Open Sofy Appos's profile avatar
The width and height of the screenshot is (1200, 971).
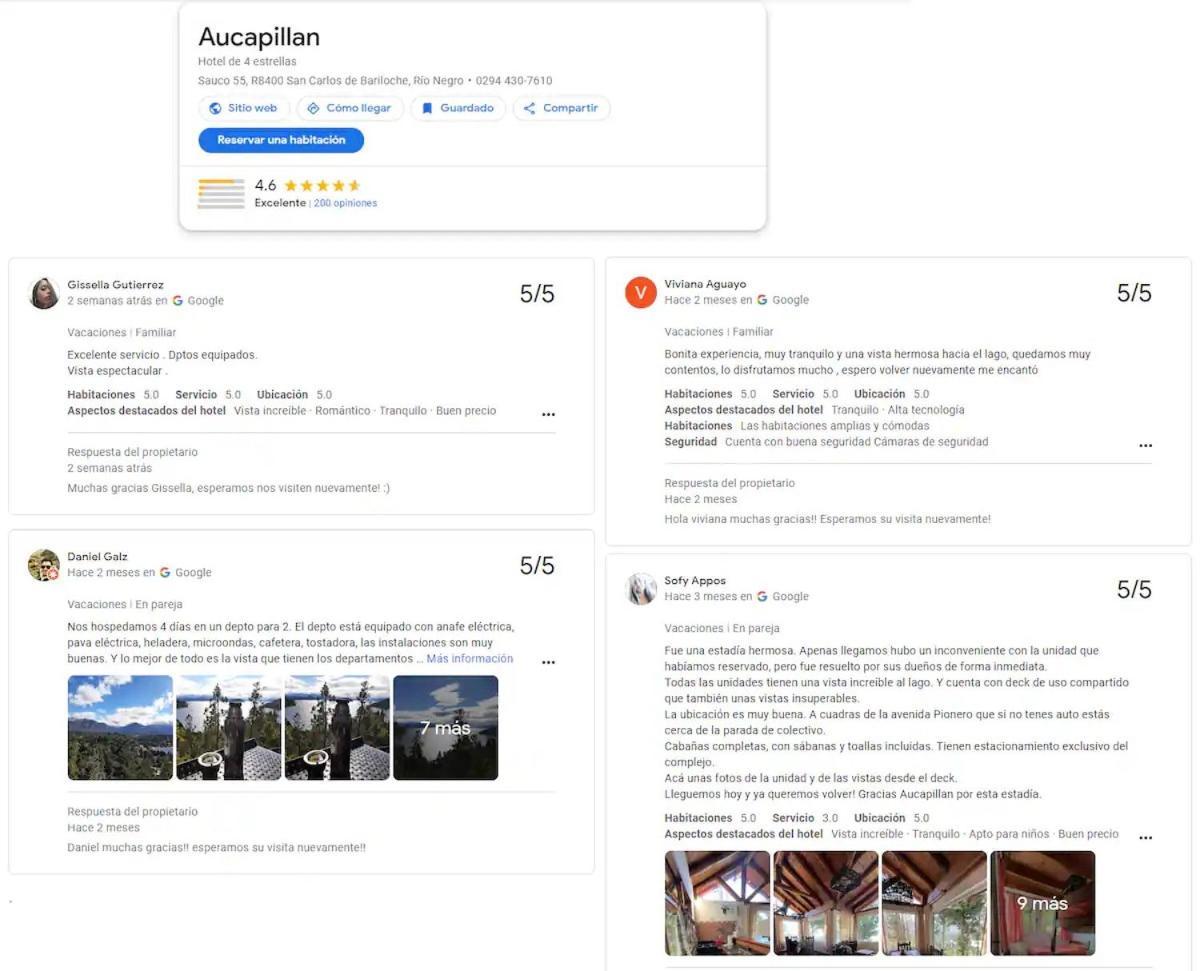(x=641, y=589)
